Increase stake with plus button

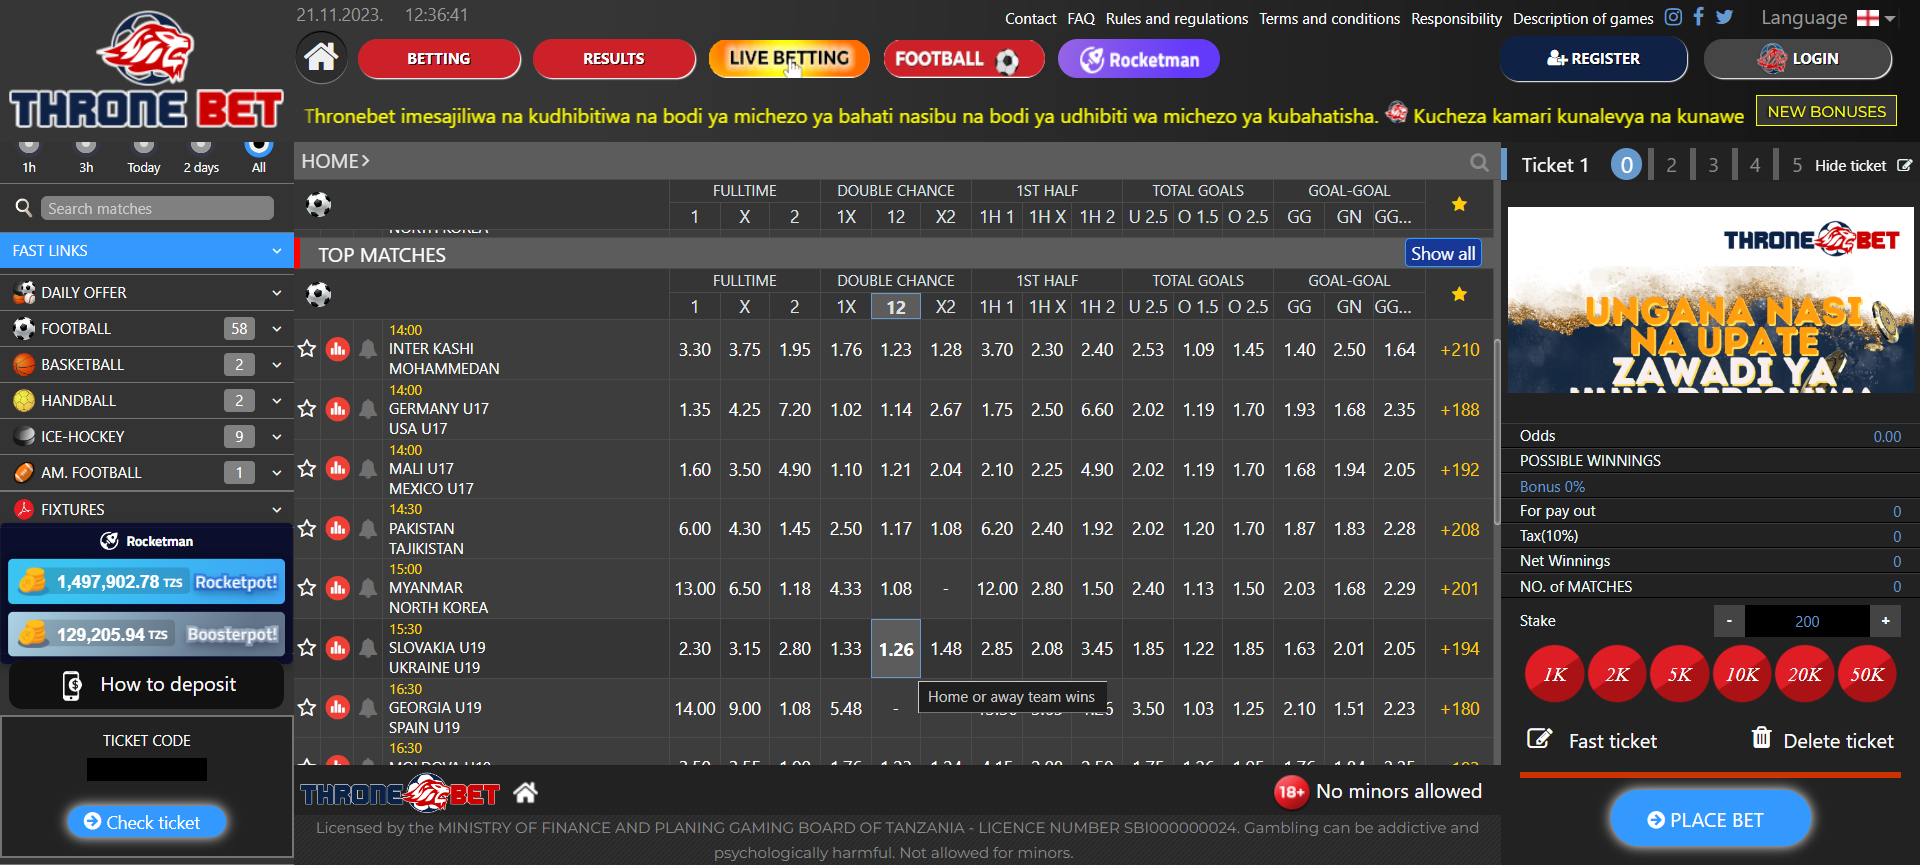pyautogui.click(x=1885, y=621)
